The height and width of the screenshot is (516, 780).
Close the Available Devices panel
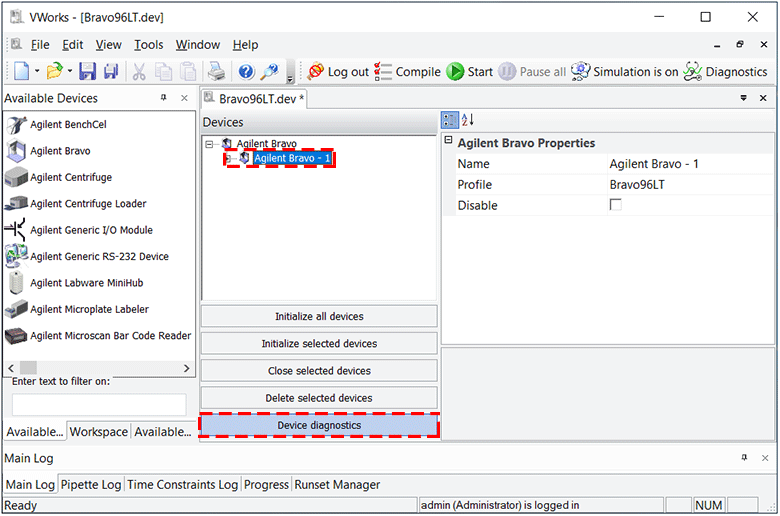184,98
